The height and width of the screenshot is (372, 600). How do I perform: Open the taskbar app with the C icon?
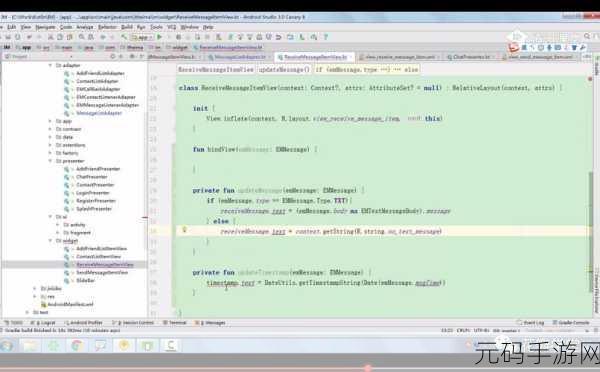click(171, 346)
